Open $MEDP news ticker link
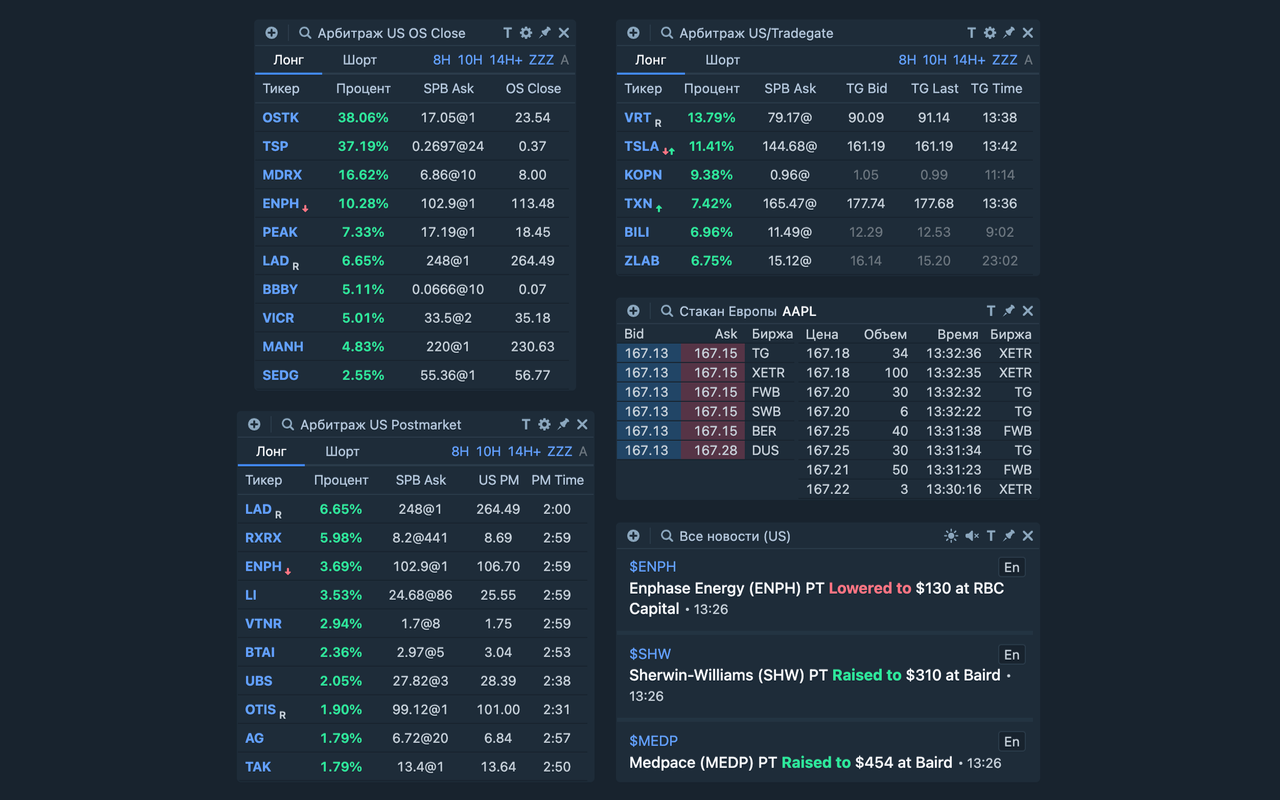The height and width of the screenshot is (800, 1280). click(654, 741)
